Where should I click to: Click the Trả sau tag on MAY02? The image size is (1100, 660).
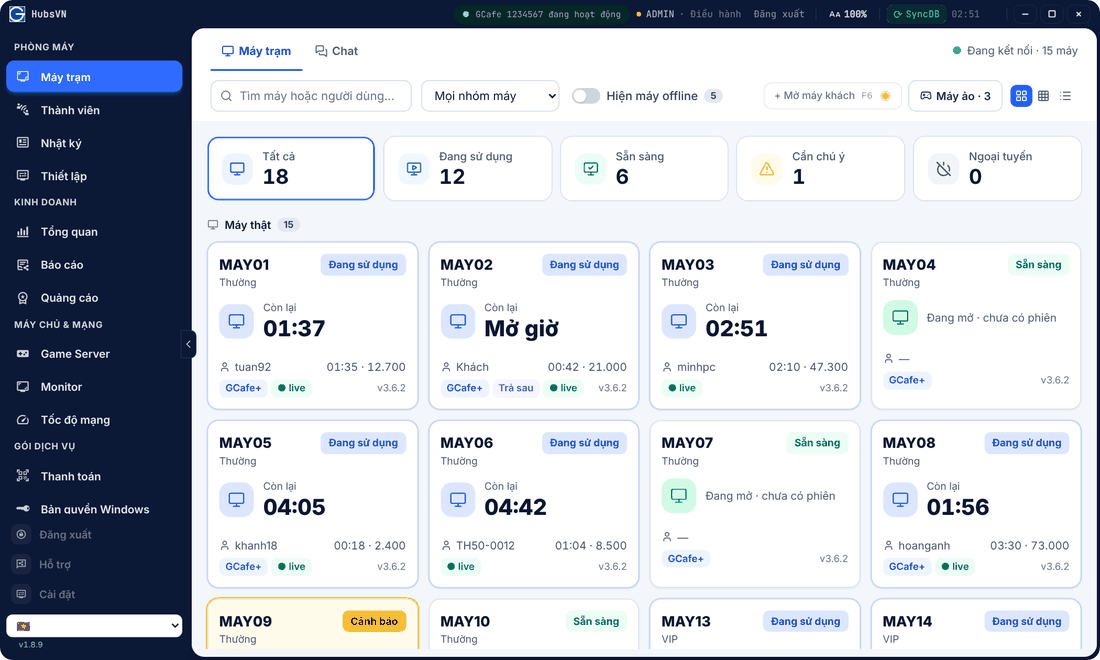pyautogui.click(x=516, y=388)
